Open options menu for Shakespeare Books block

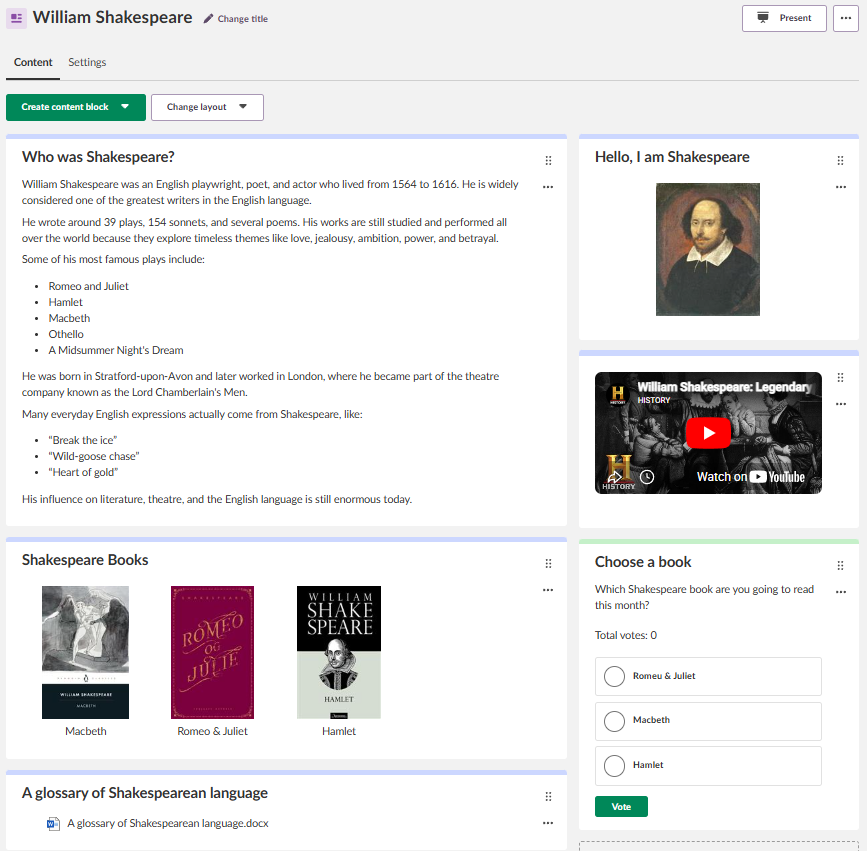pyautogui.click(x=548, y=590)
